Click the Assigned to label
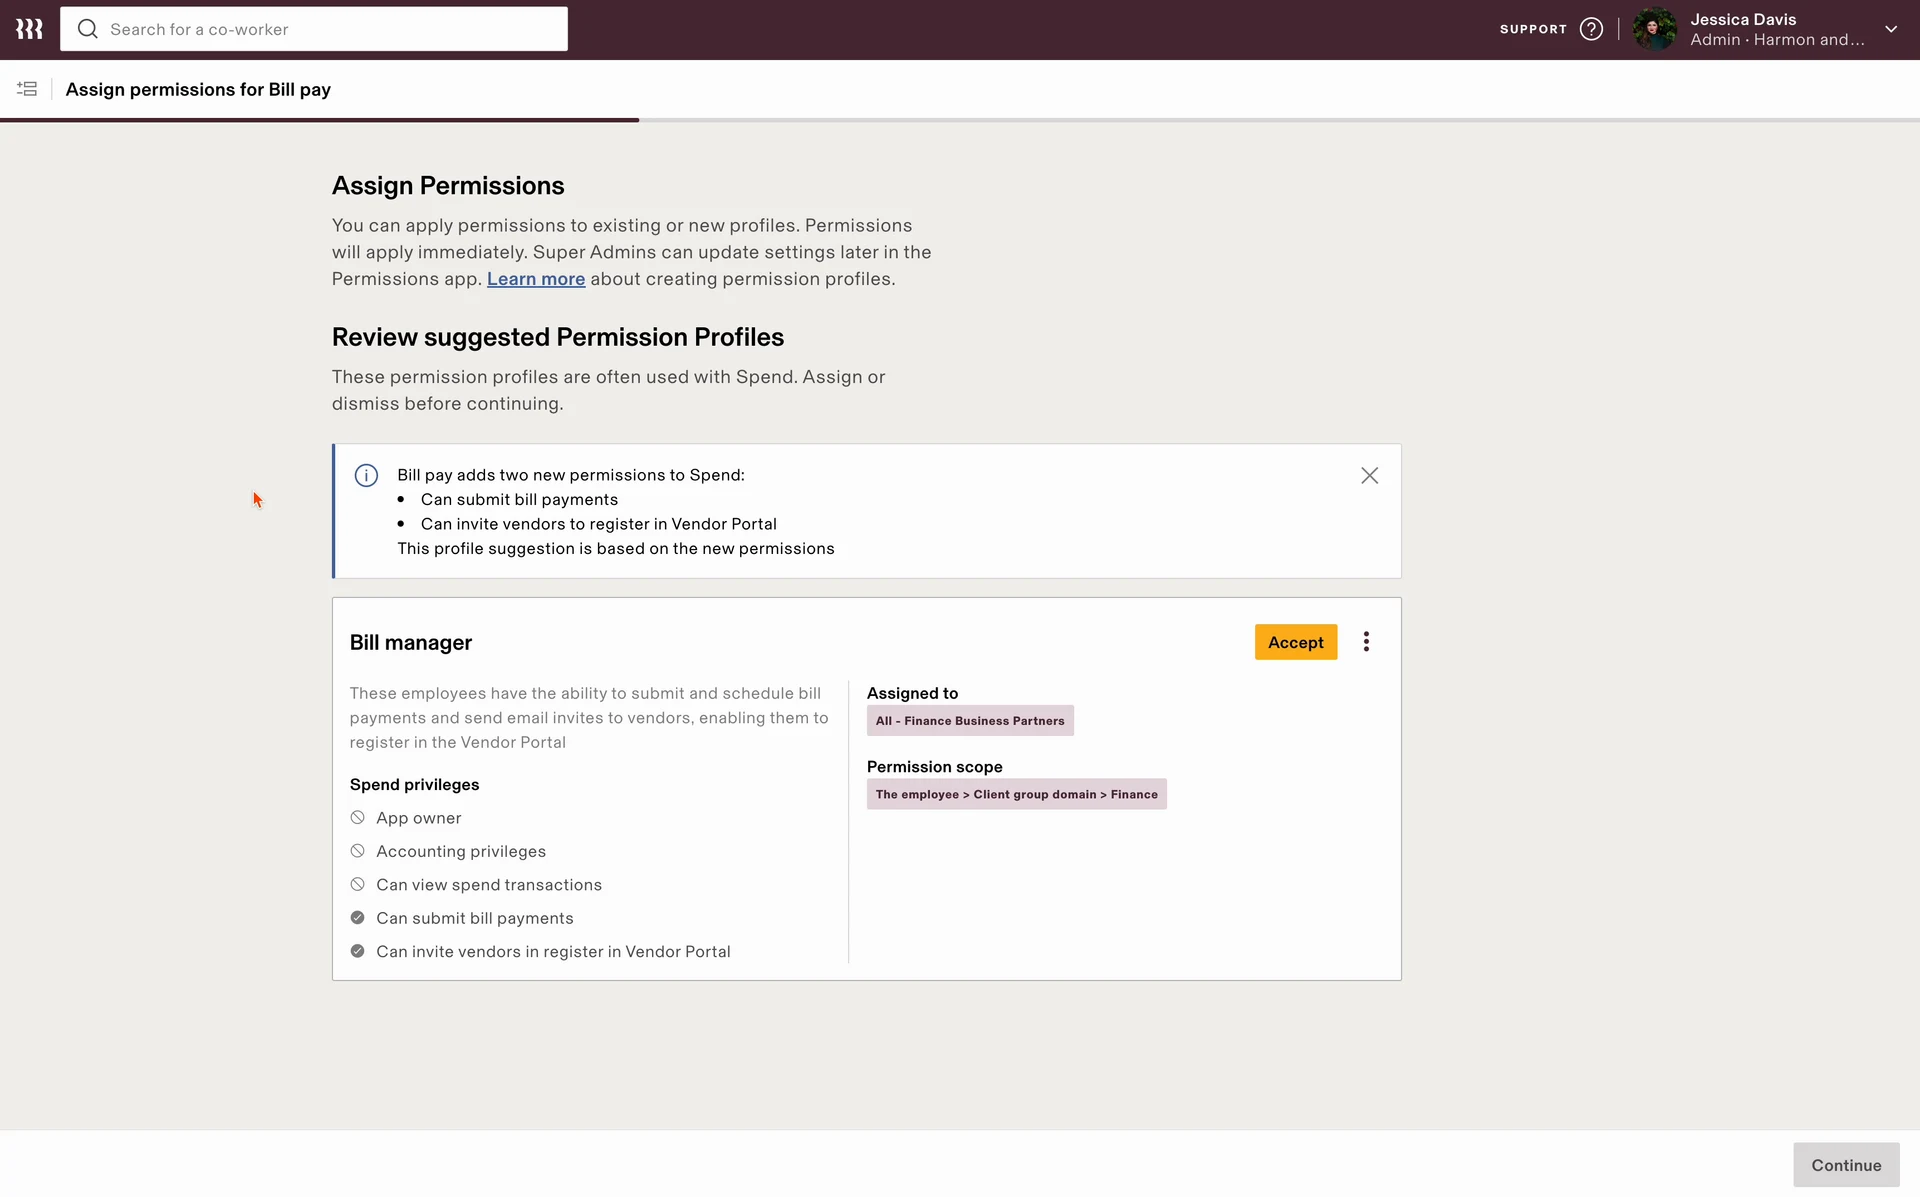The width and height of the screenshot is (1920, 1197). (x=912, y=693)
